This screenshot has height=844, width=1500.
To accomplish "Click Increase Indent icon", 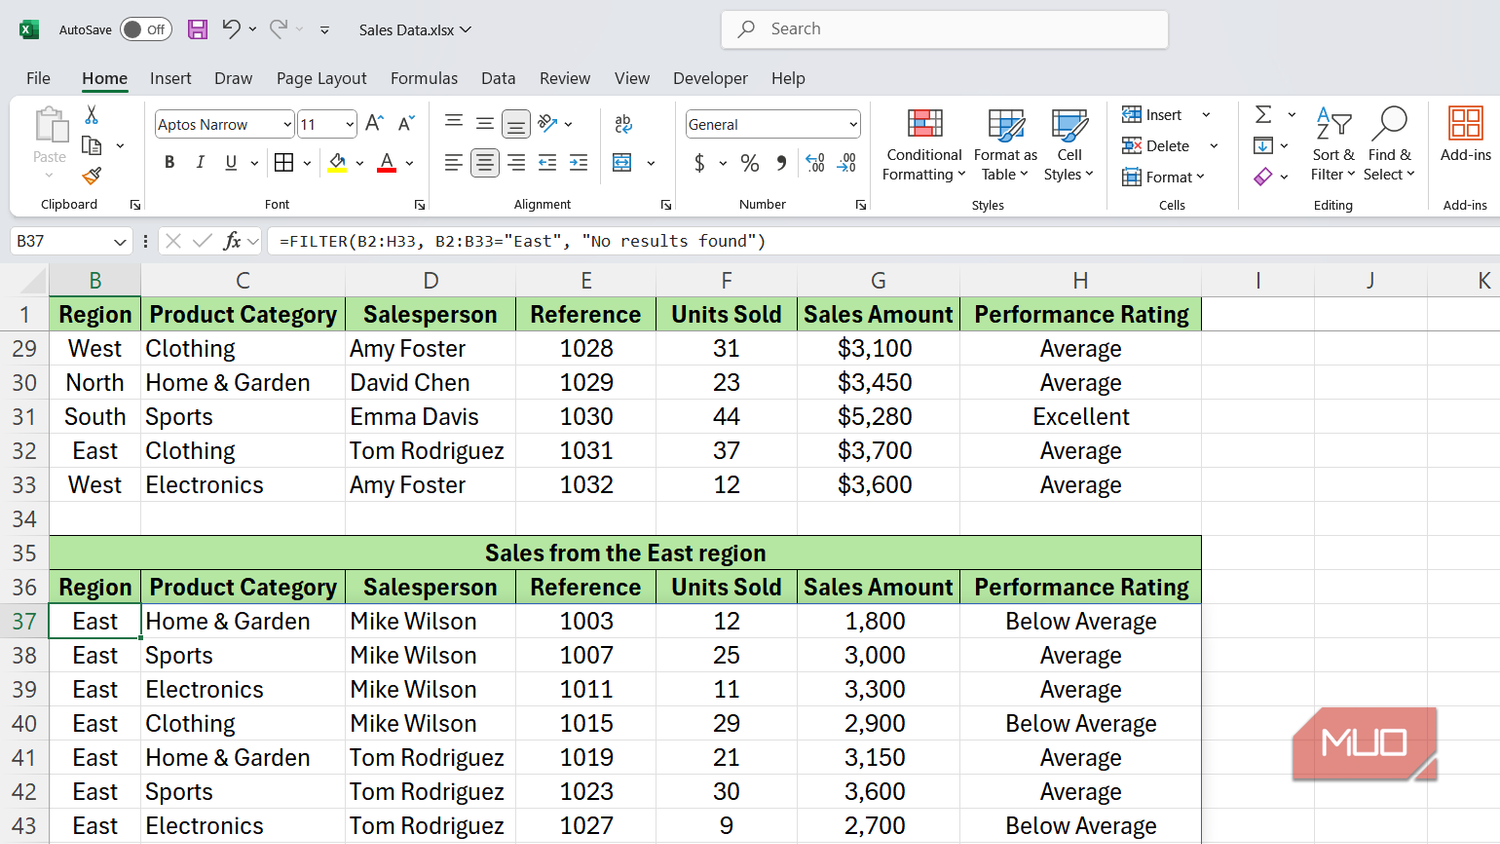I will 578,162.
